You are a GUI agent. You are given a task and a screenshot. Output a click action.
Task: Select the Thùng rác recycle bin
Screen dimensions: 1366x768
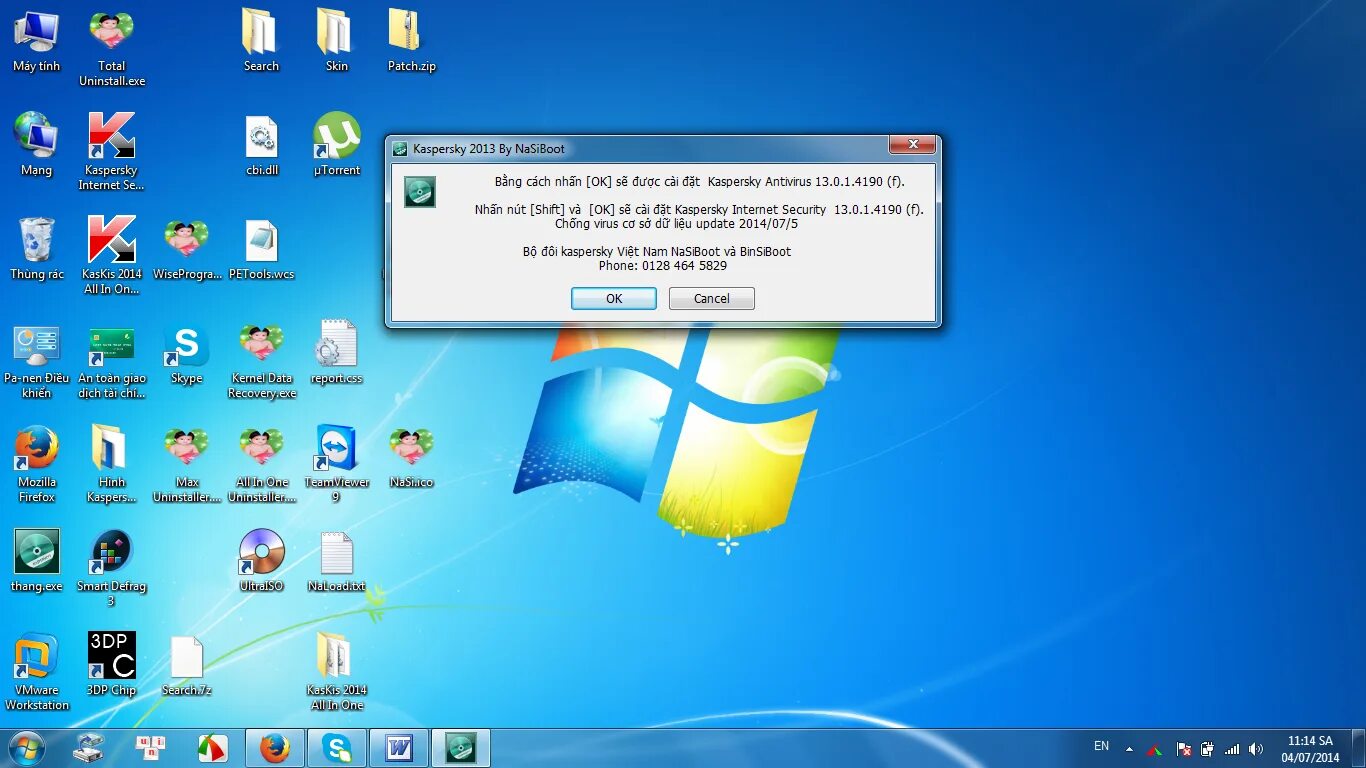[36, 250]
